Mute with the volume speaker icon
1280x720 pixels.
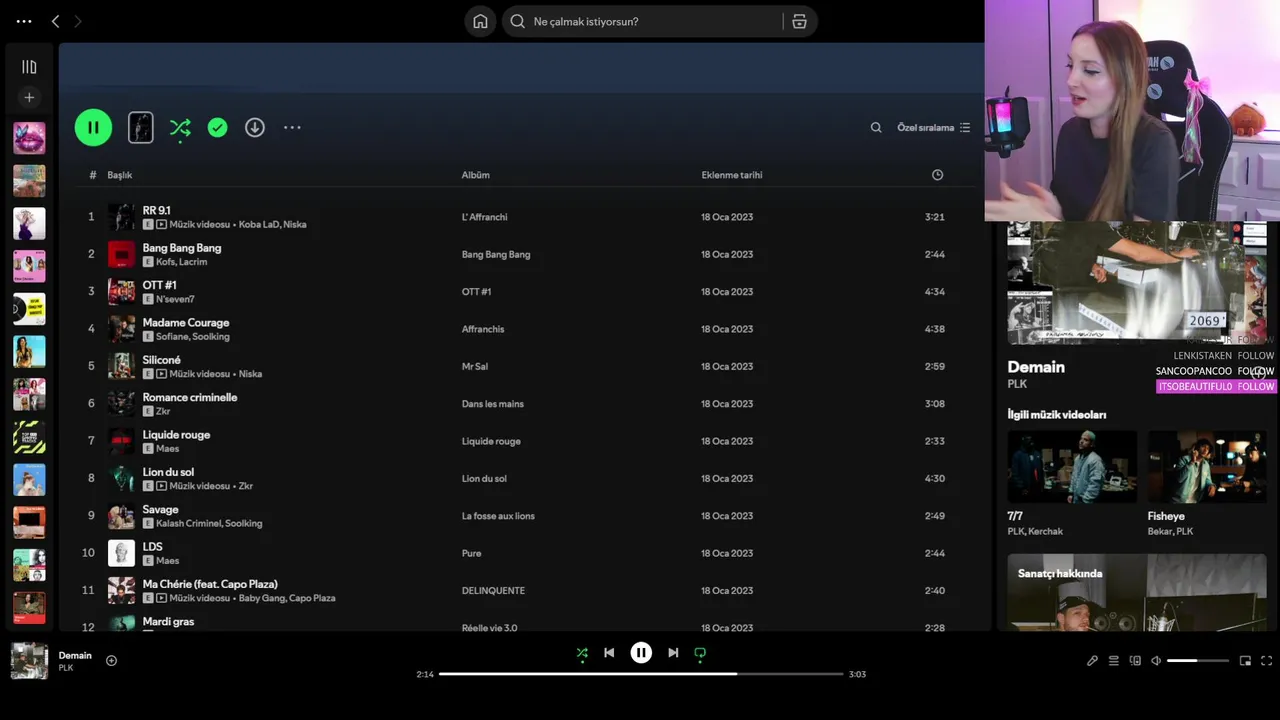1156,661
